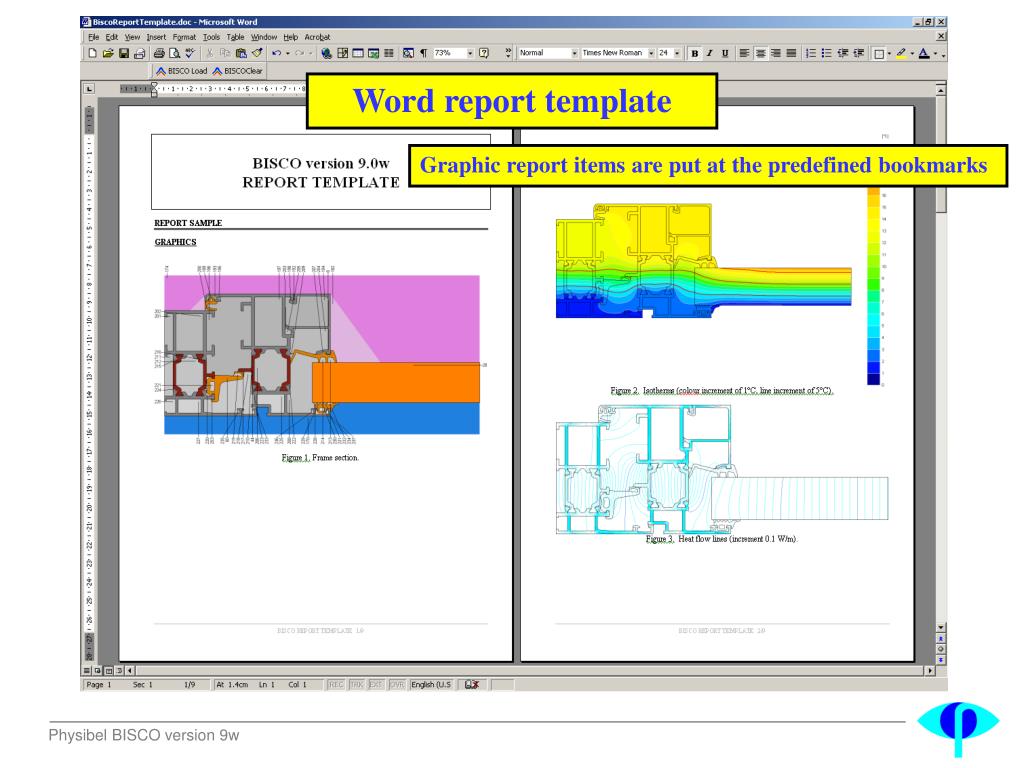Open Print Preview from the toolbar
1024x768 pixels.
point(174,53)
